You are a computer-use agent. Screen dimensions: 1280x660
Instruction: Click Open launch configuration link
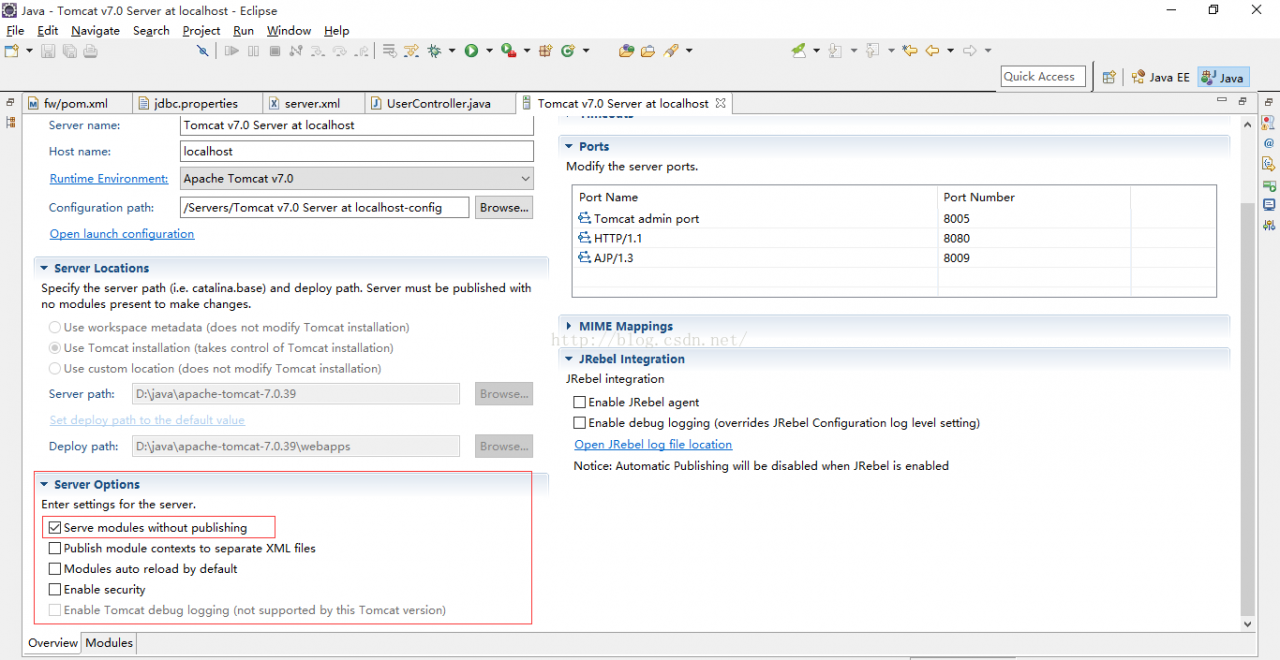(122, 234)
